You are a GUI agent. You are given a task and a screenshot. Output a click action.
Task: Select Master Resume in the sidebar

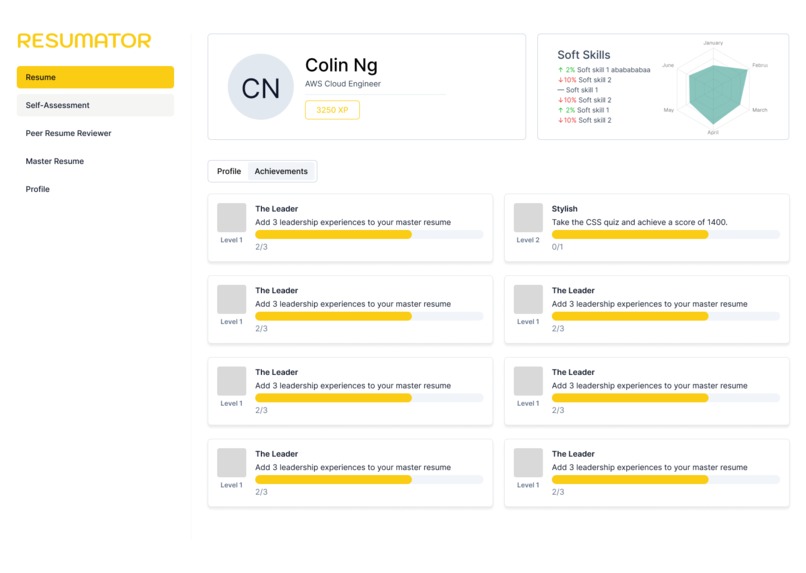54,161
